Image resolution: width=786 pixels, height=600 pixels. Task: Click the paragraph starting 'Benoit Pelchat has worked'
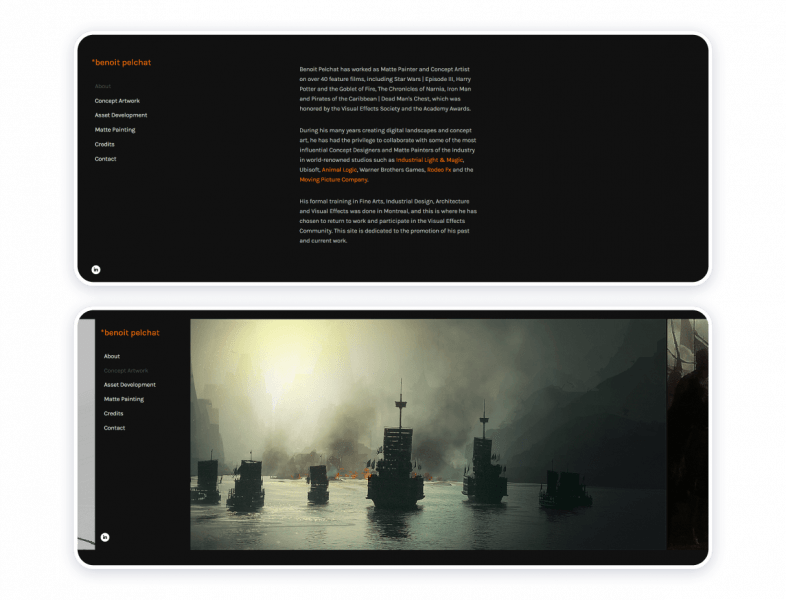click(x=385, y=89)
